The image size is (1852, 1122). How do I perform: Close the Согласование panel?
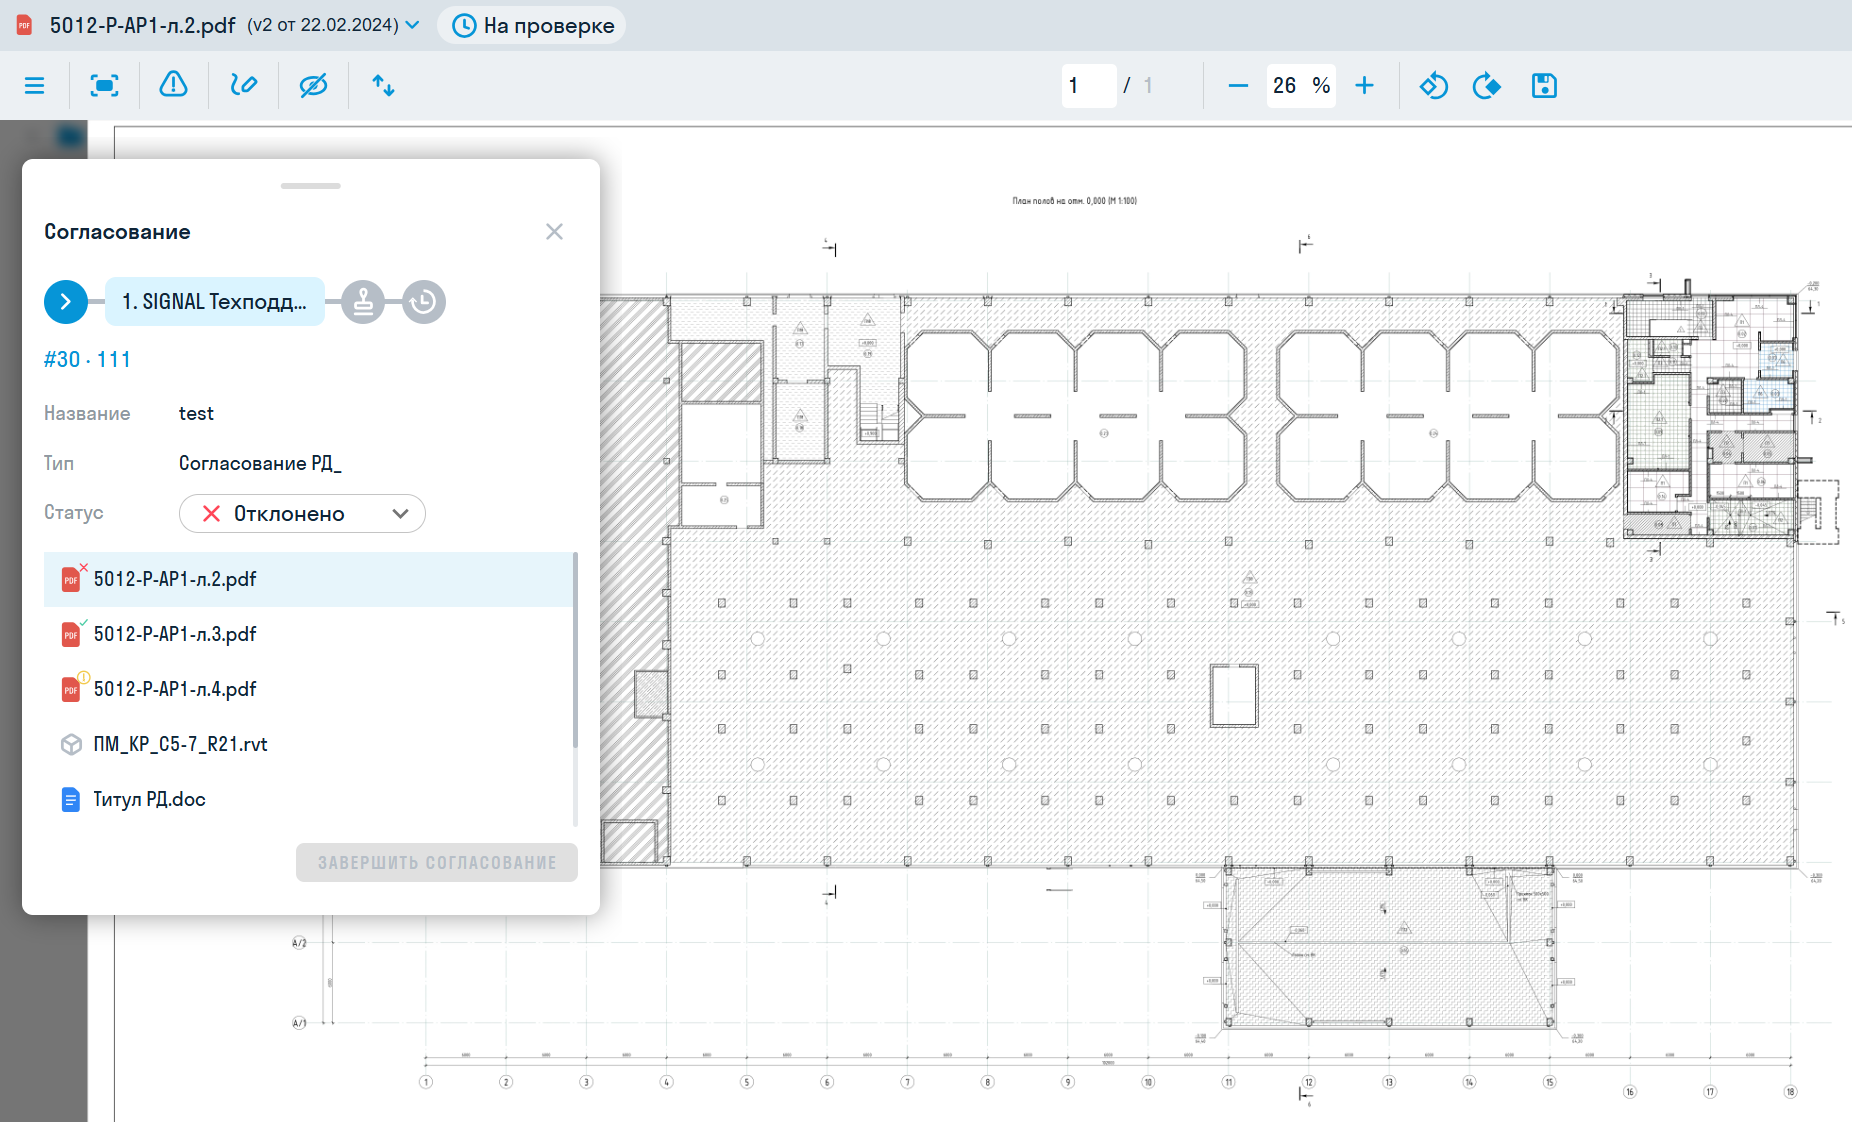(554, 232)
